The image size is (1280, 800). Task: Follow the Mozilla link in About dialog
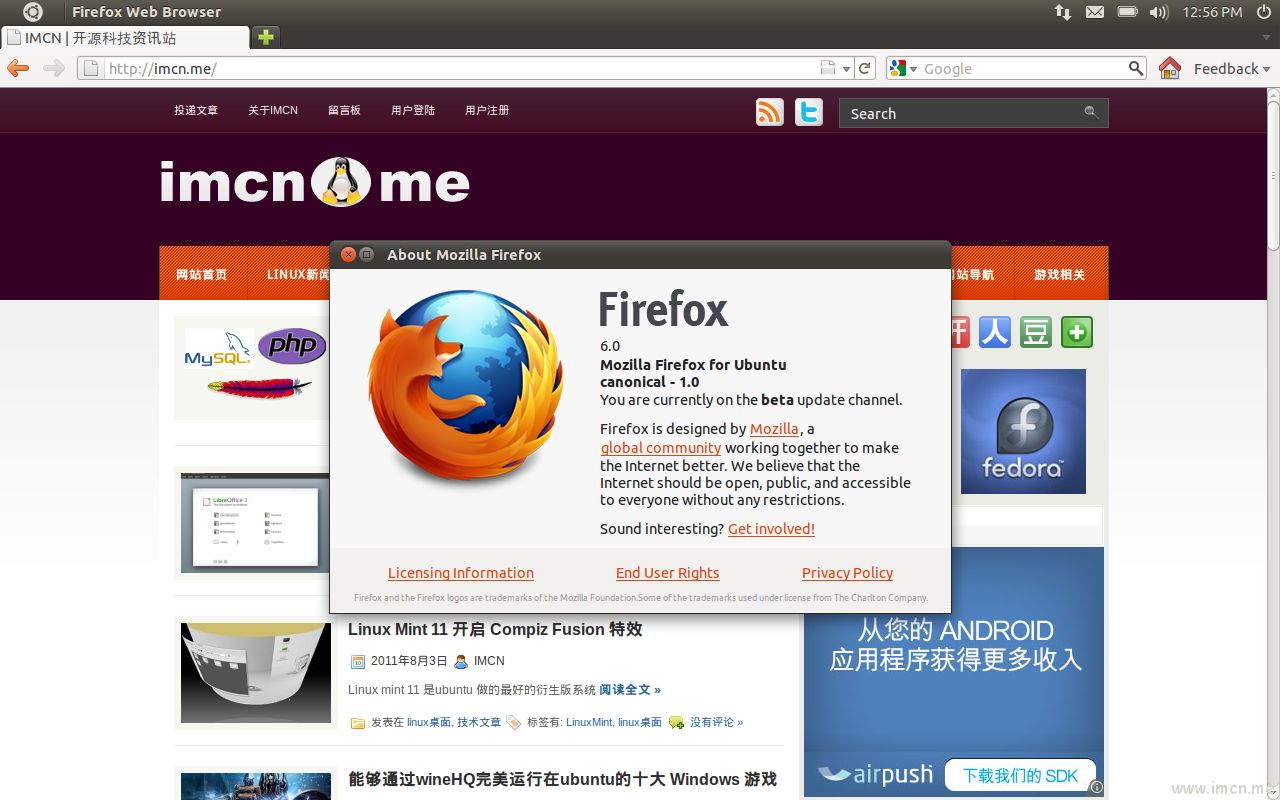(774, 429)
